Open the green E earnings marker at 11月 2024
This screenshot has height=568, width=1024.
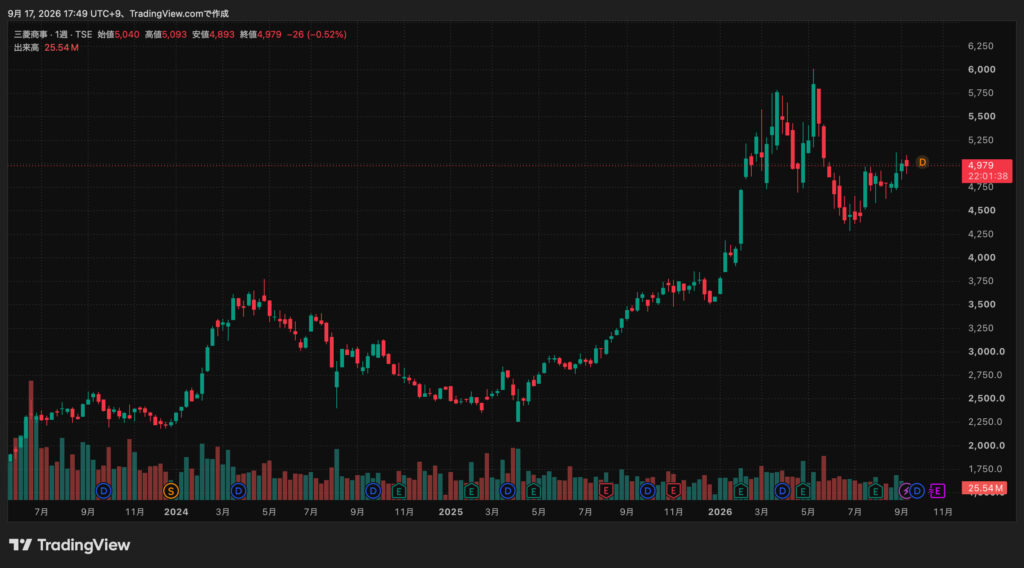coord(399,490)
